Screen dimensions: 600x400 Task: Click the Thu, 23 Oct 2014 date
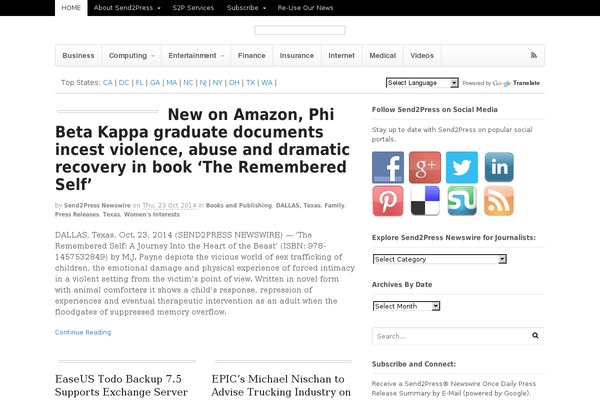[x=169, y=206]
